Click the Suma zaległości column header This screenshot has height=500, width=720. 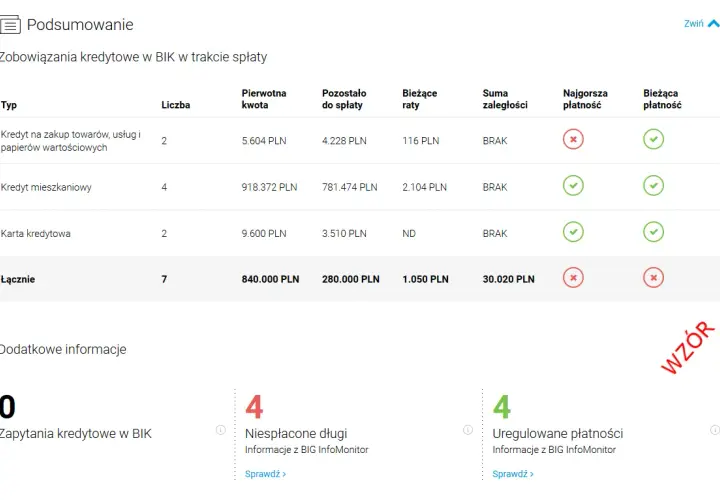(x=505, y=99)
